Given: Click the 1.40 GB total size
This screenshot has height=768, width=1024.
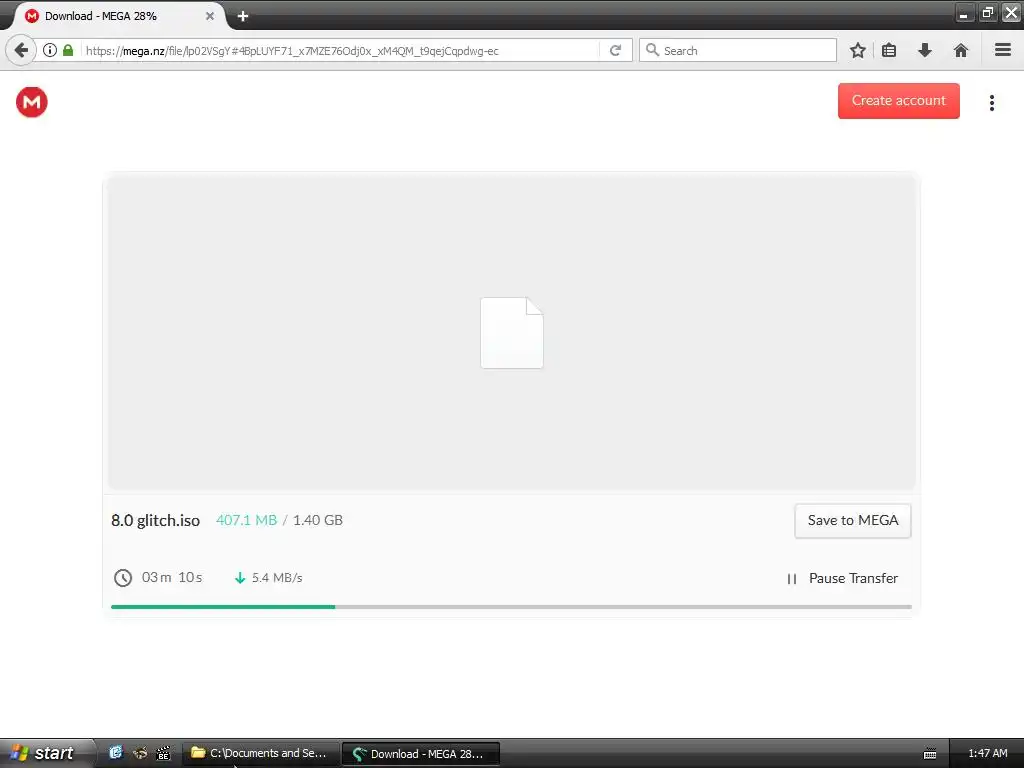Looking at the screenshot, I should [x=318, y=520].
